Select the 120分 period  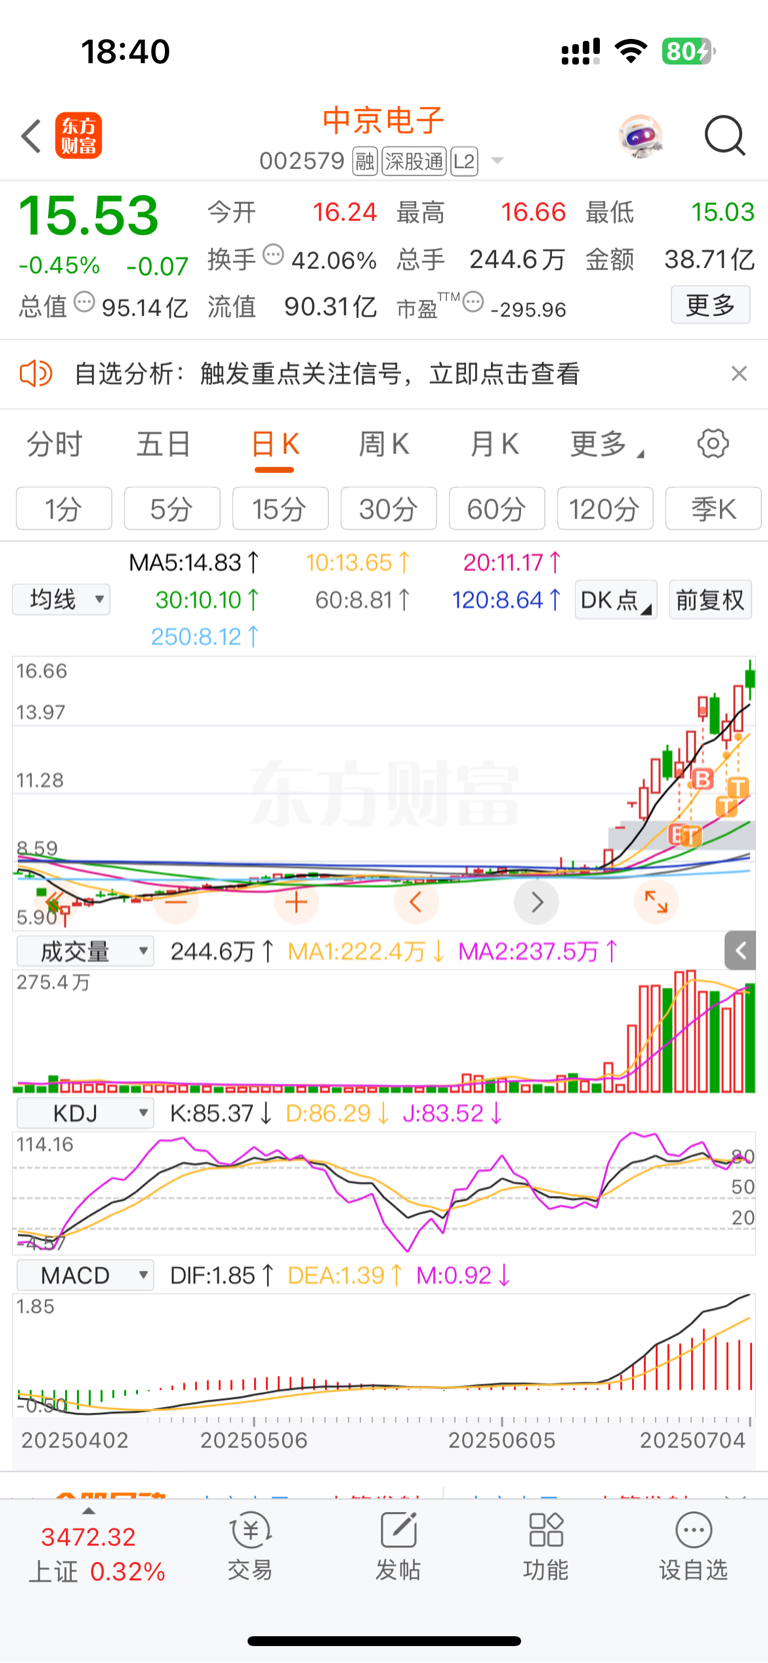click(605, 509)
